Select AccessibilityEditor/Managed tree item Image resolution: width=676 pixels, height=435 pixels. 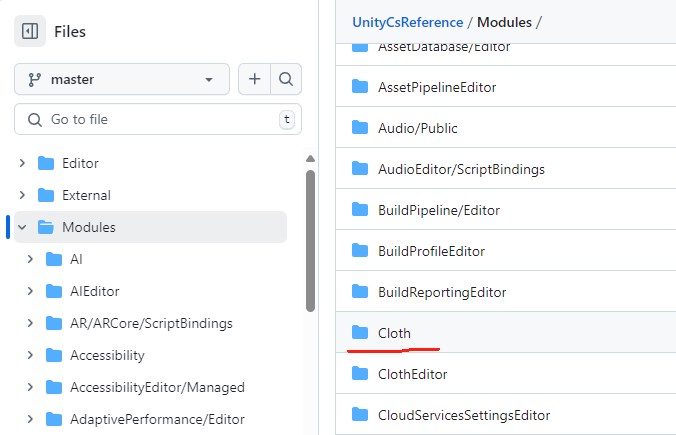pyautogui.click(x=157, y=387)
